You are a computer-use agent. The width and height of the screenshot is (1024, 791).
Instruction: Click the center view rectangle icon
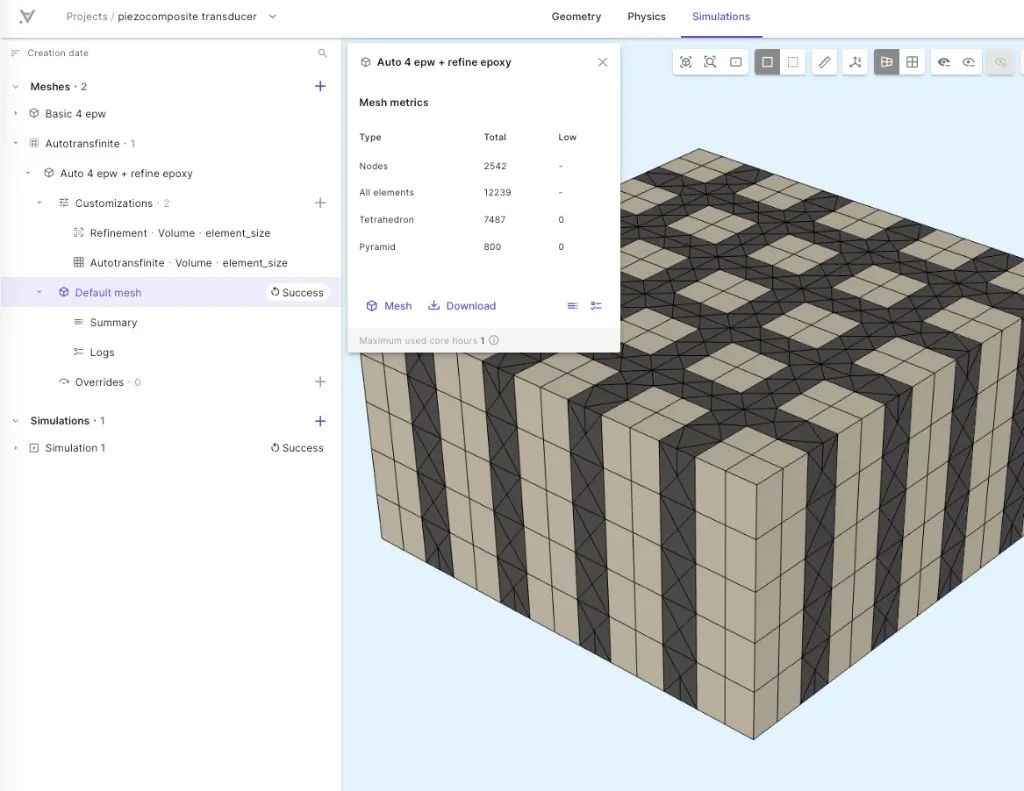pos(735,62)
